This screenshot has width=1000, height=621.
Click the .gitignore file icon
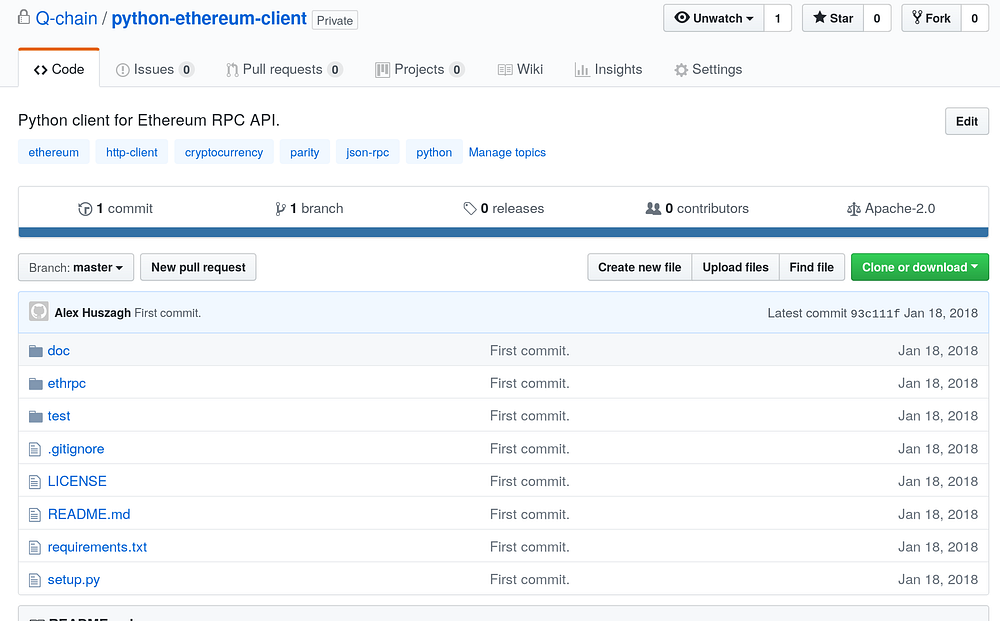tap(35, 449)
